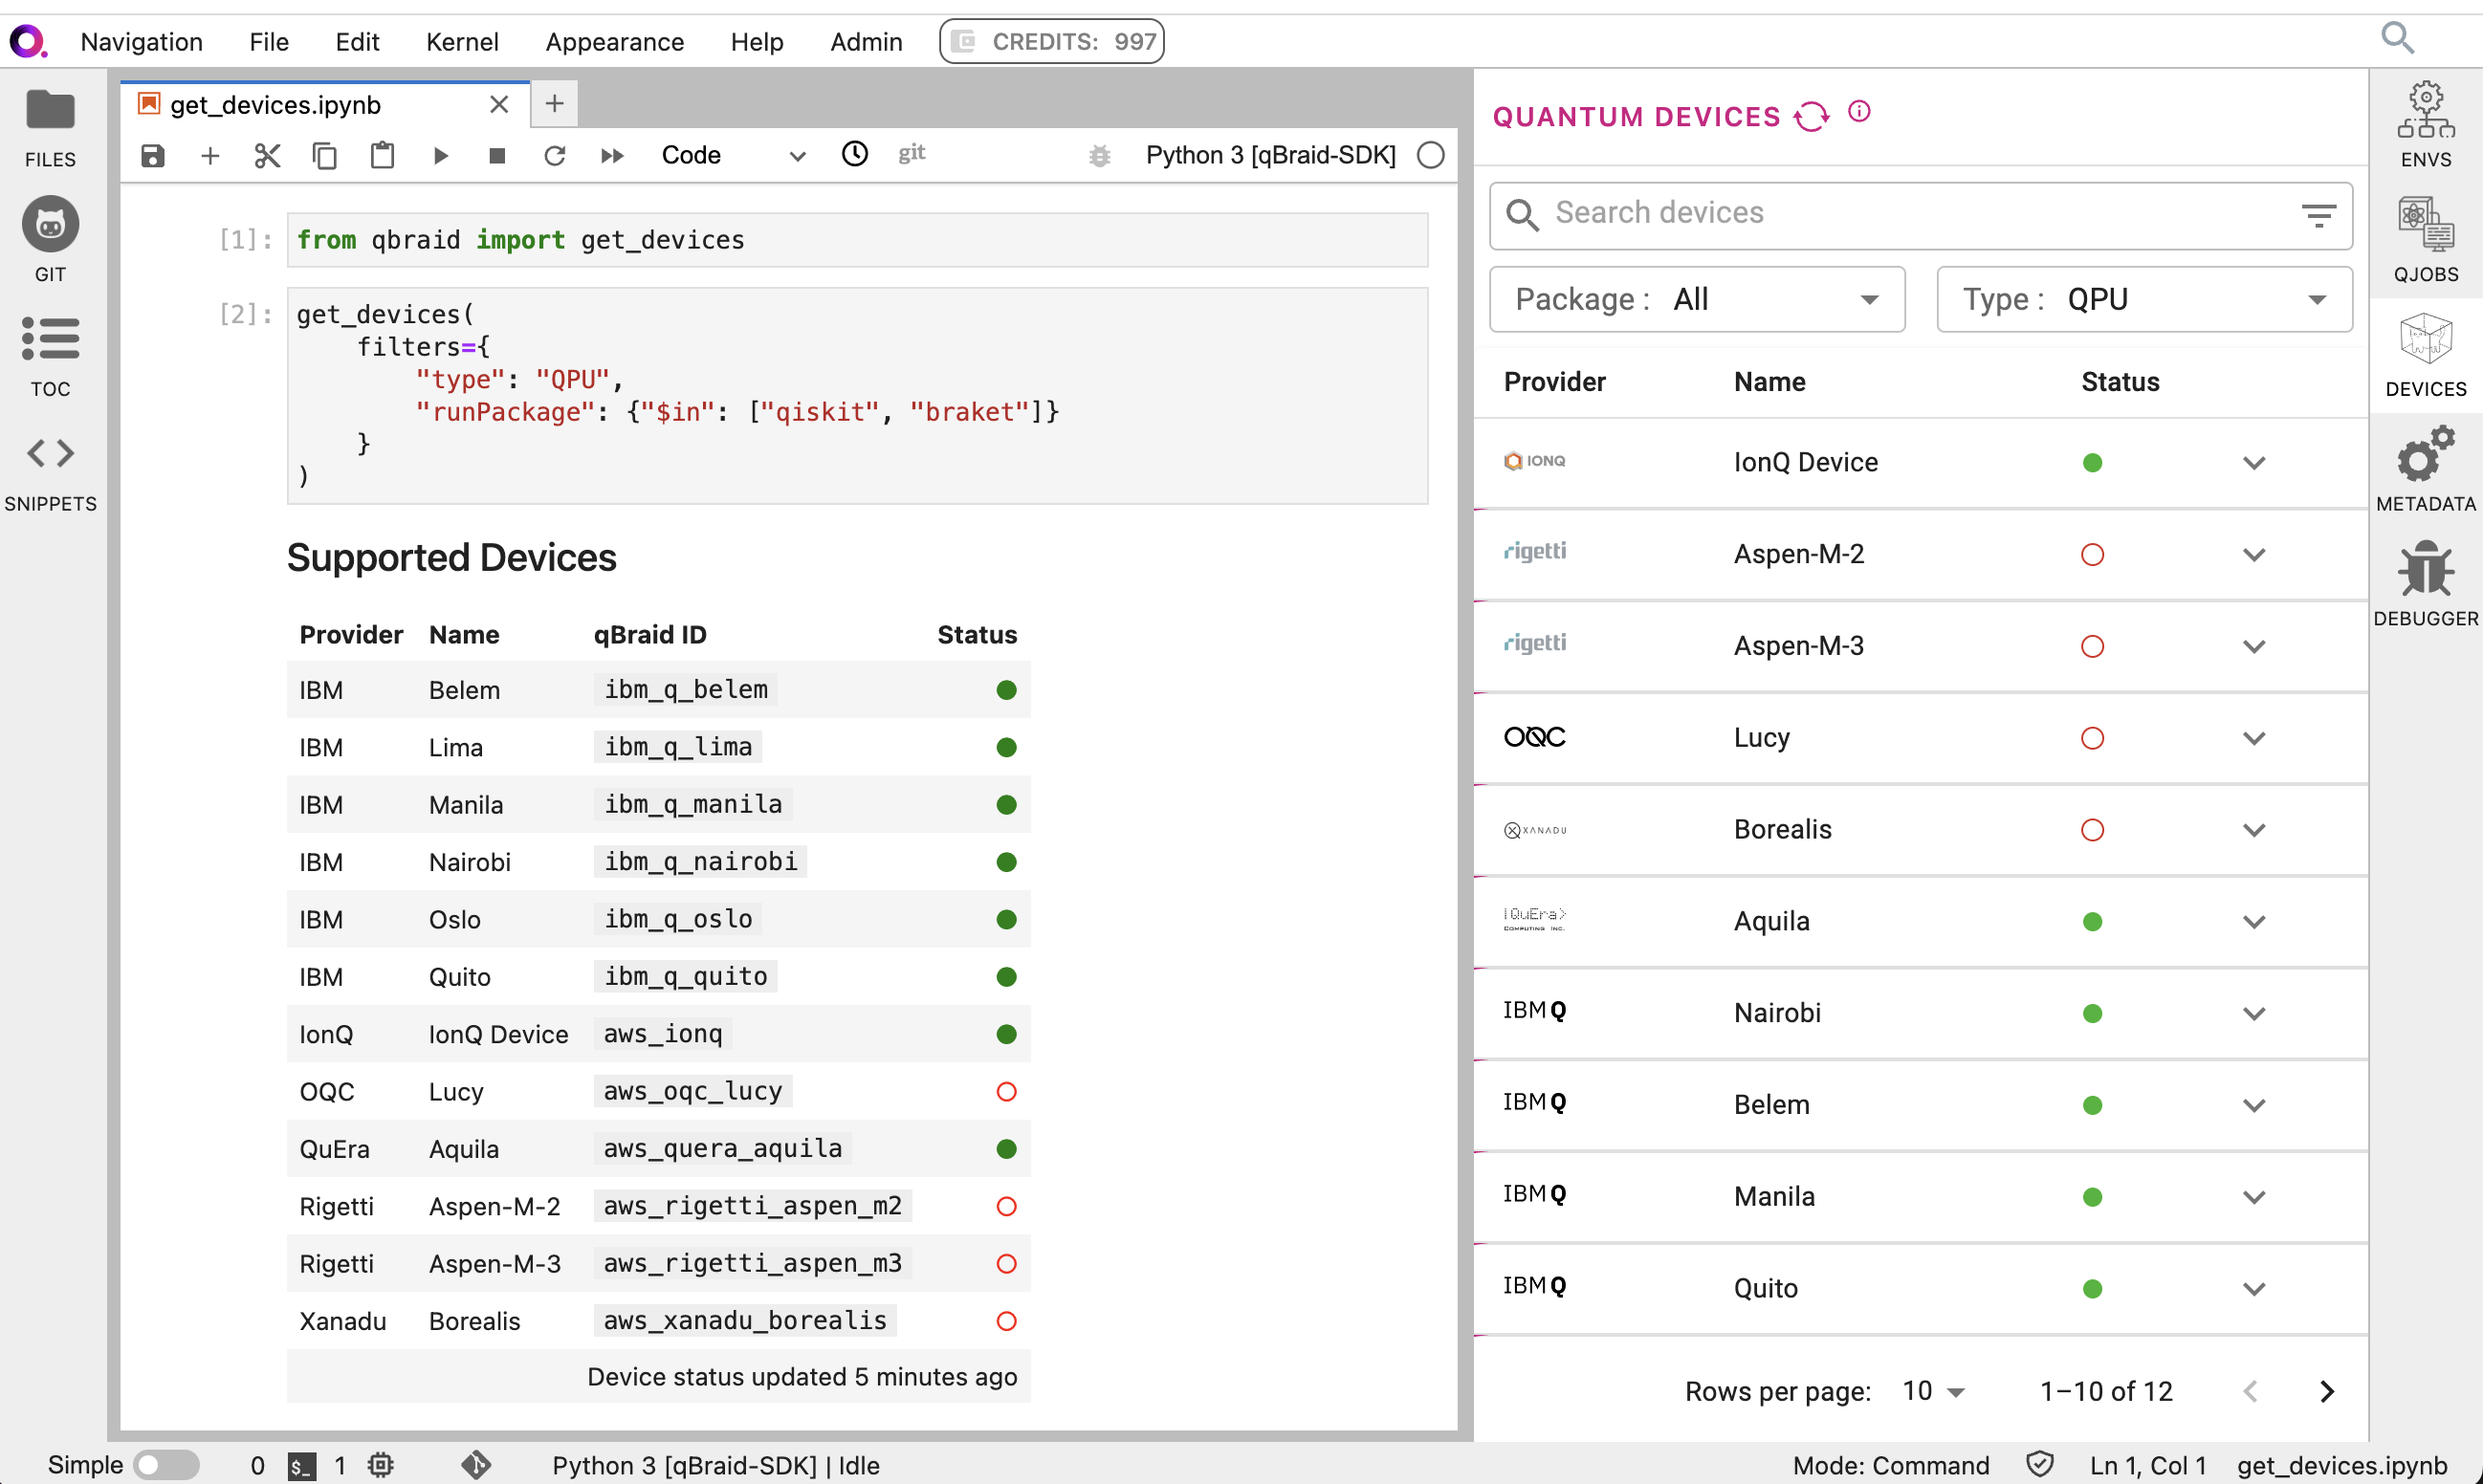The height and width of the screenshot is (1484, 2483).
Task: Expand the Nairobi device row
Action: (x=2253, y=1014)
